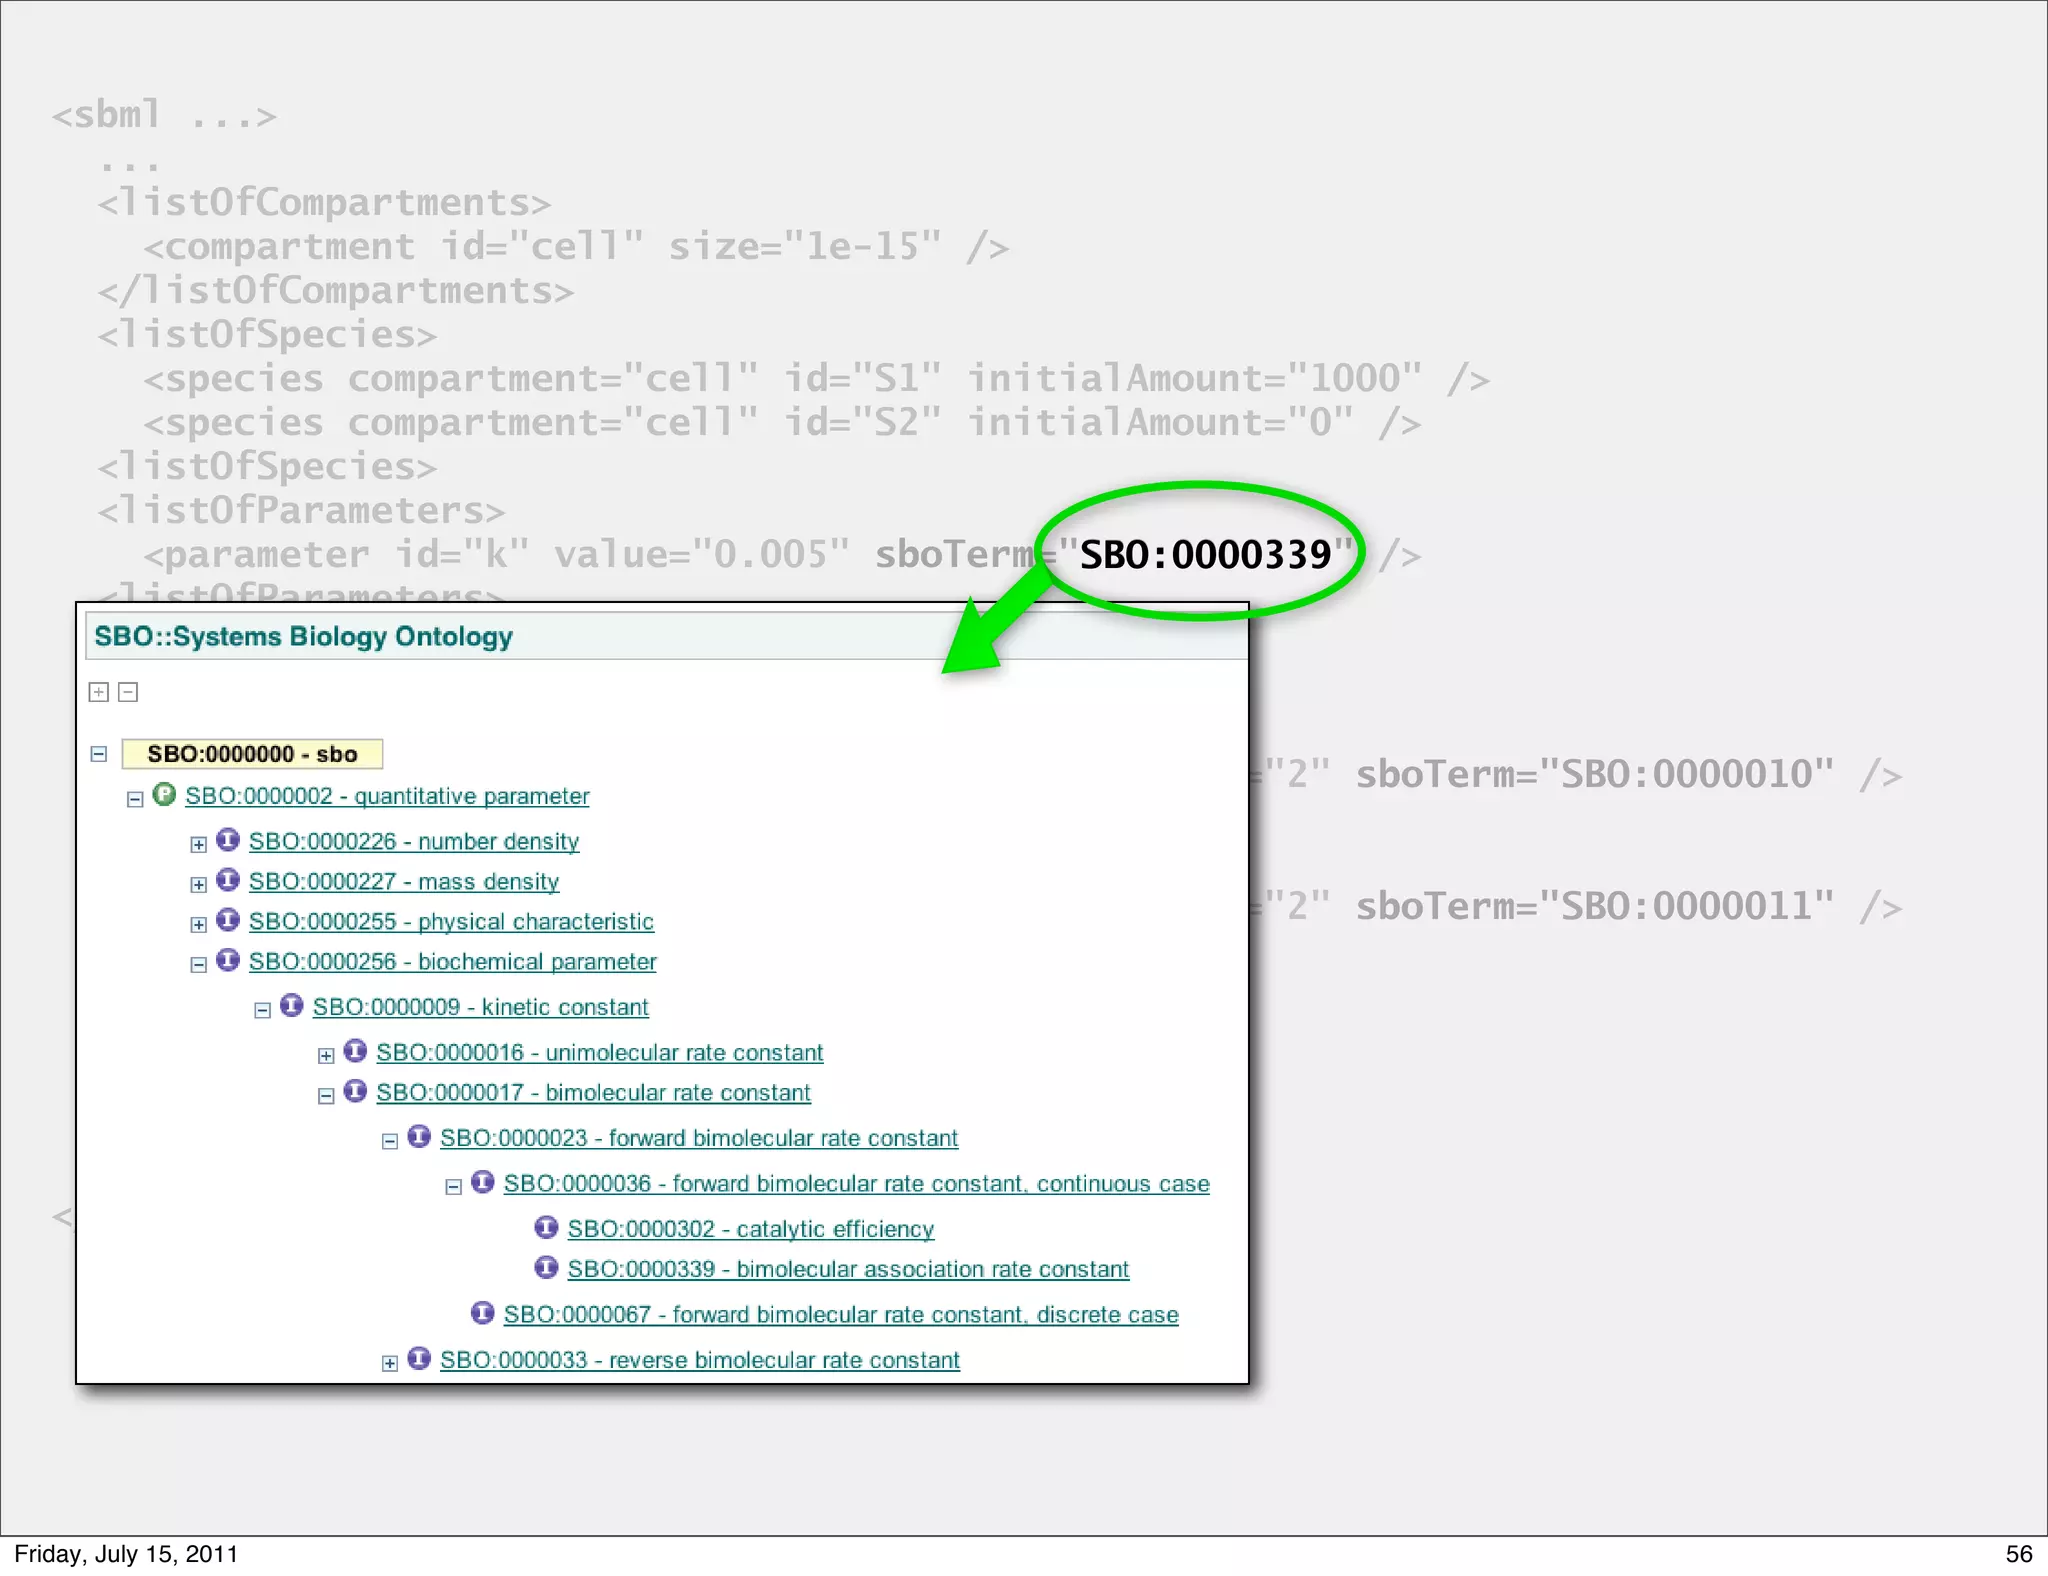Open SBO:0000339 bimolecular association rate constant link
2048x1576 pixels.
[848, 1269]
